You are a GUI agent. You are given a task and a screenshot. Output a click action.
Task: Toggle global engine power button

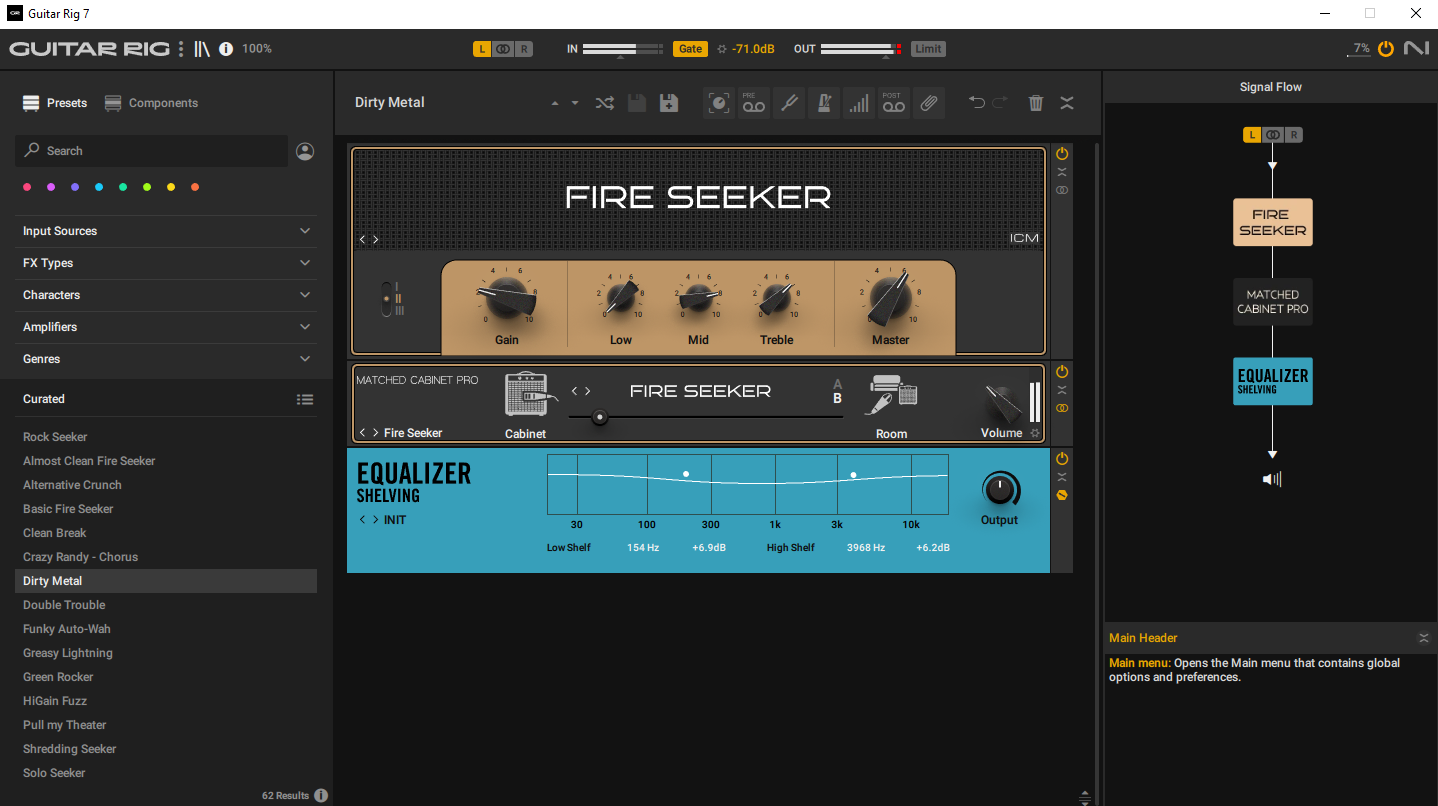(x=1385, y=48)
